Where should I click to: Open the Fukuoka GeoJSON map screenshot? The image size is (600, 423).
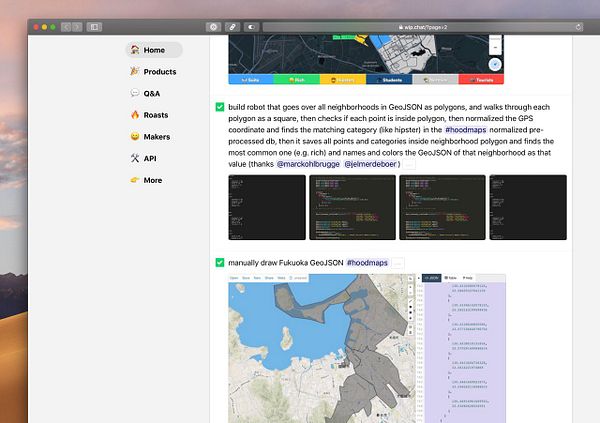[x=367, y=348]
